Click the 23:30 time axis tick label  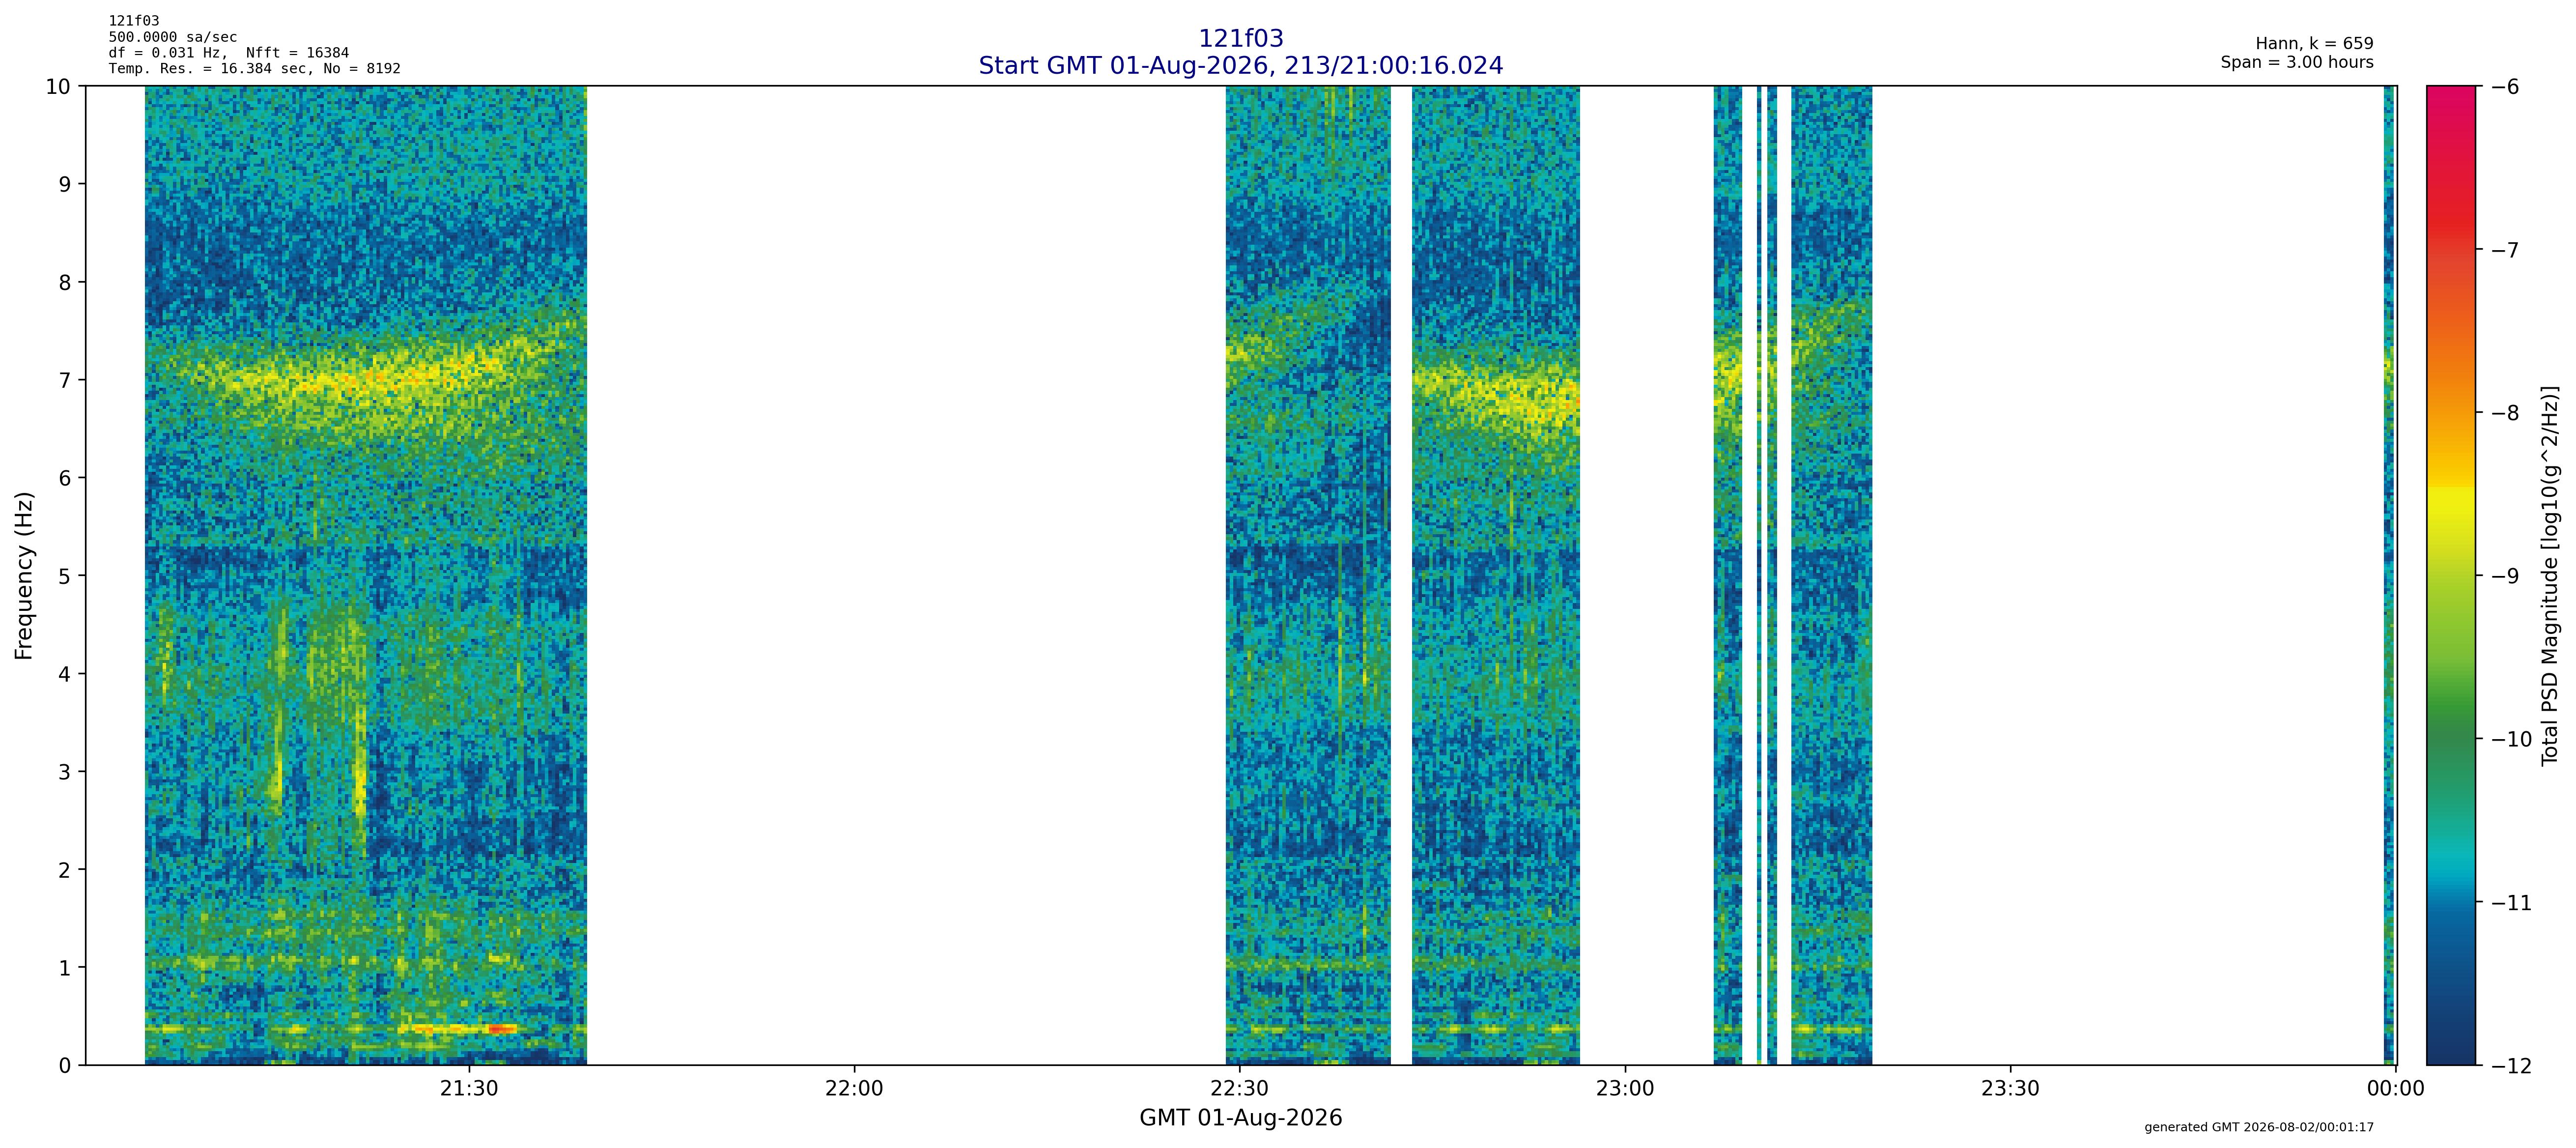pos(2010,1089)
